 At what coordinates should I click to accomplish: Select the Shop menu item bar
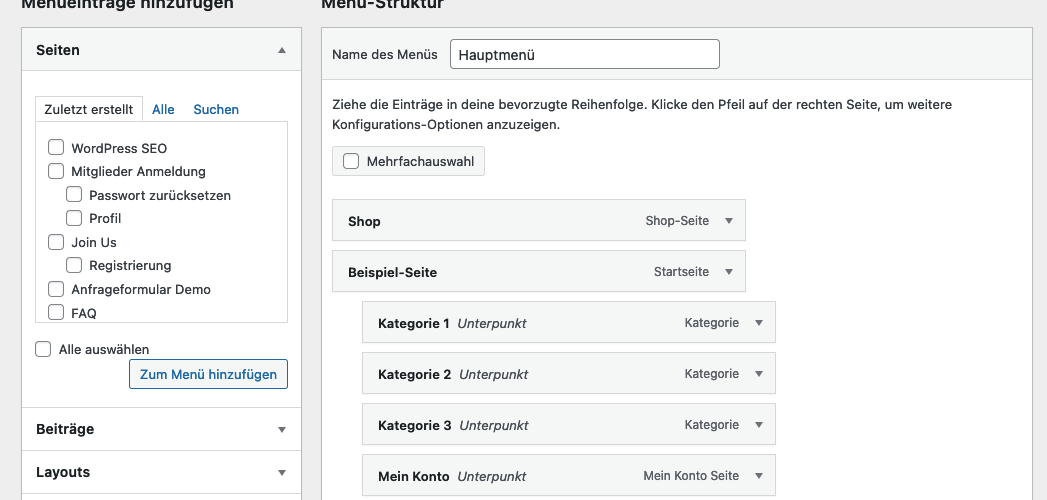(539, 220)
